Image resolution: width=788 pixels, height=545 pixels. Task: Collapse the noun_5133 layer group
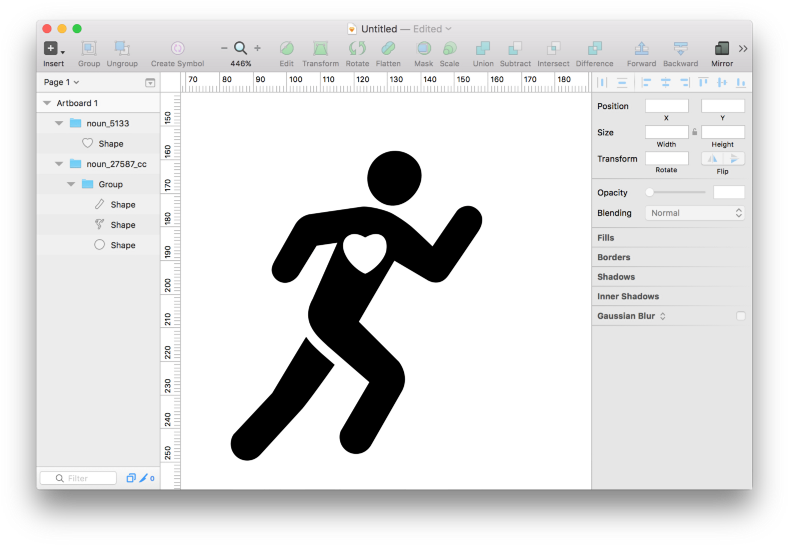coord(59,123)
